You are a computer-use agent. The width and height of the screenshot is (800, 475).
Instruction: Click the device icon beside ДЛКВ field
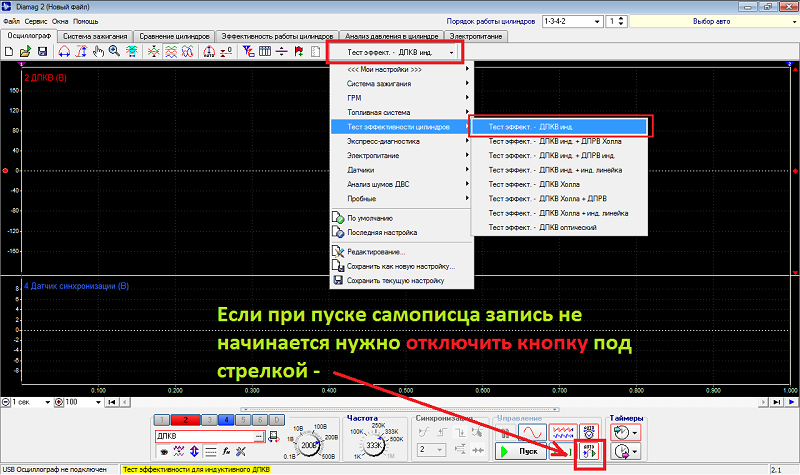(x=274, y=437)
